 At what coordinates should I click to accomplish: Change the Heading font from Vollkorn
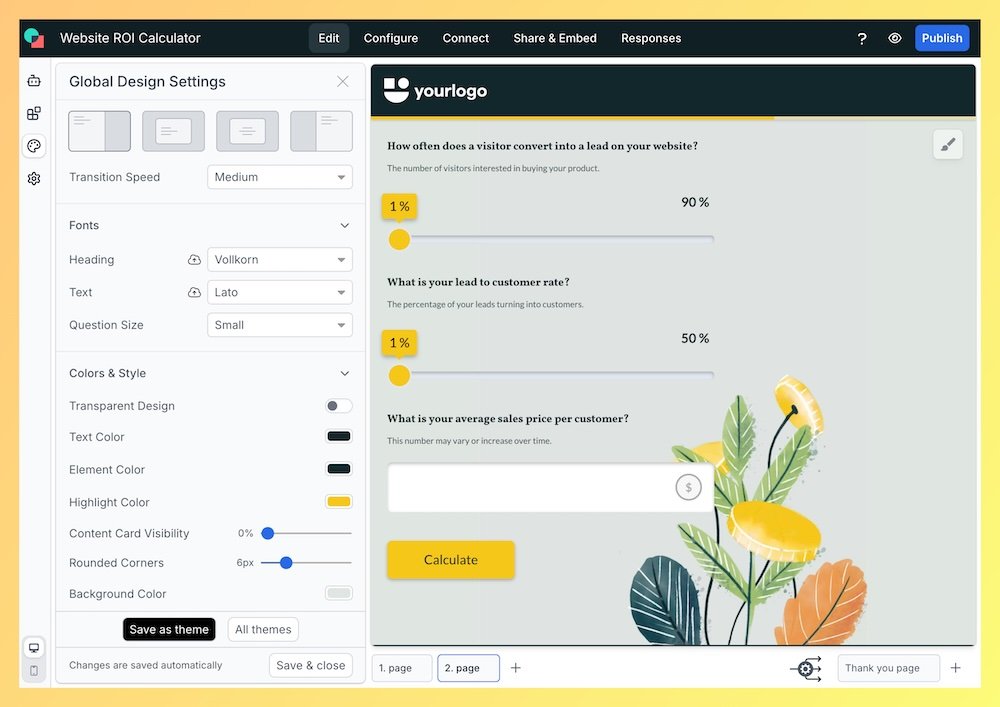click(x=279, y=259)
